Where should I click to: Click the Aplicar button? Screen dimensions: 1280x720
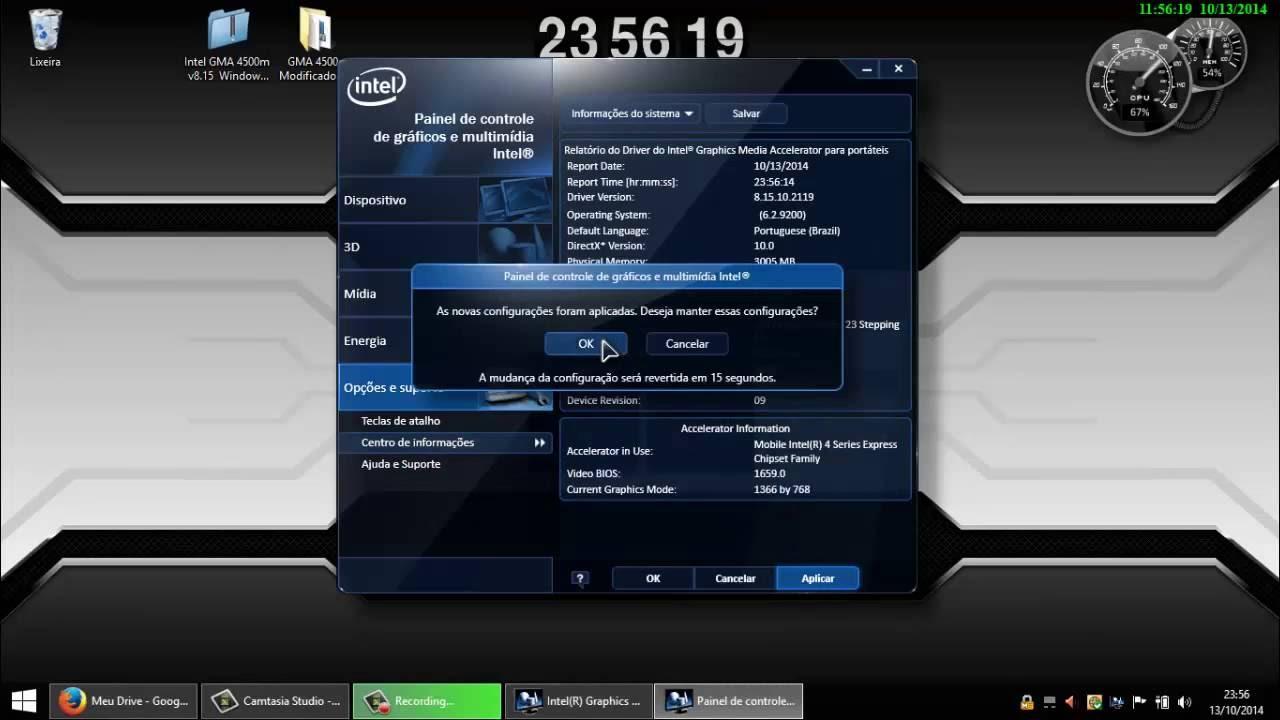tap(818, 578)
